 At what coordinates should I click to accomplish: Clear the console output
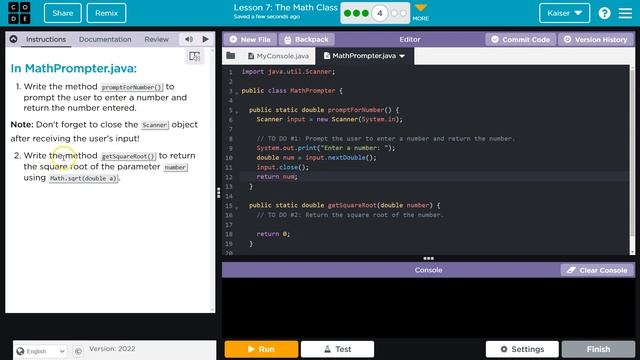pyautogui.click(x=597, y=270)
